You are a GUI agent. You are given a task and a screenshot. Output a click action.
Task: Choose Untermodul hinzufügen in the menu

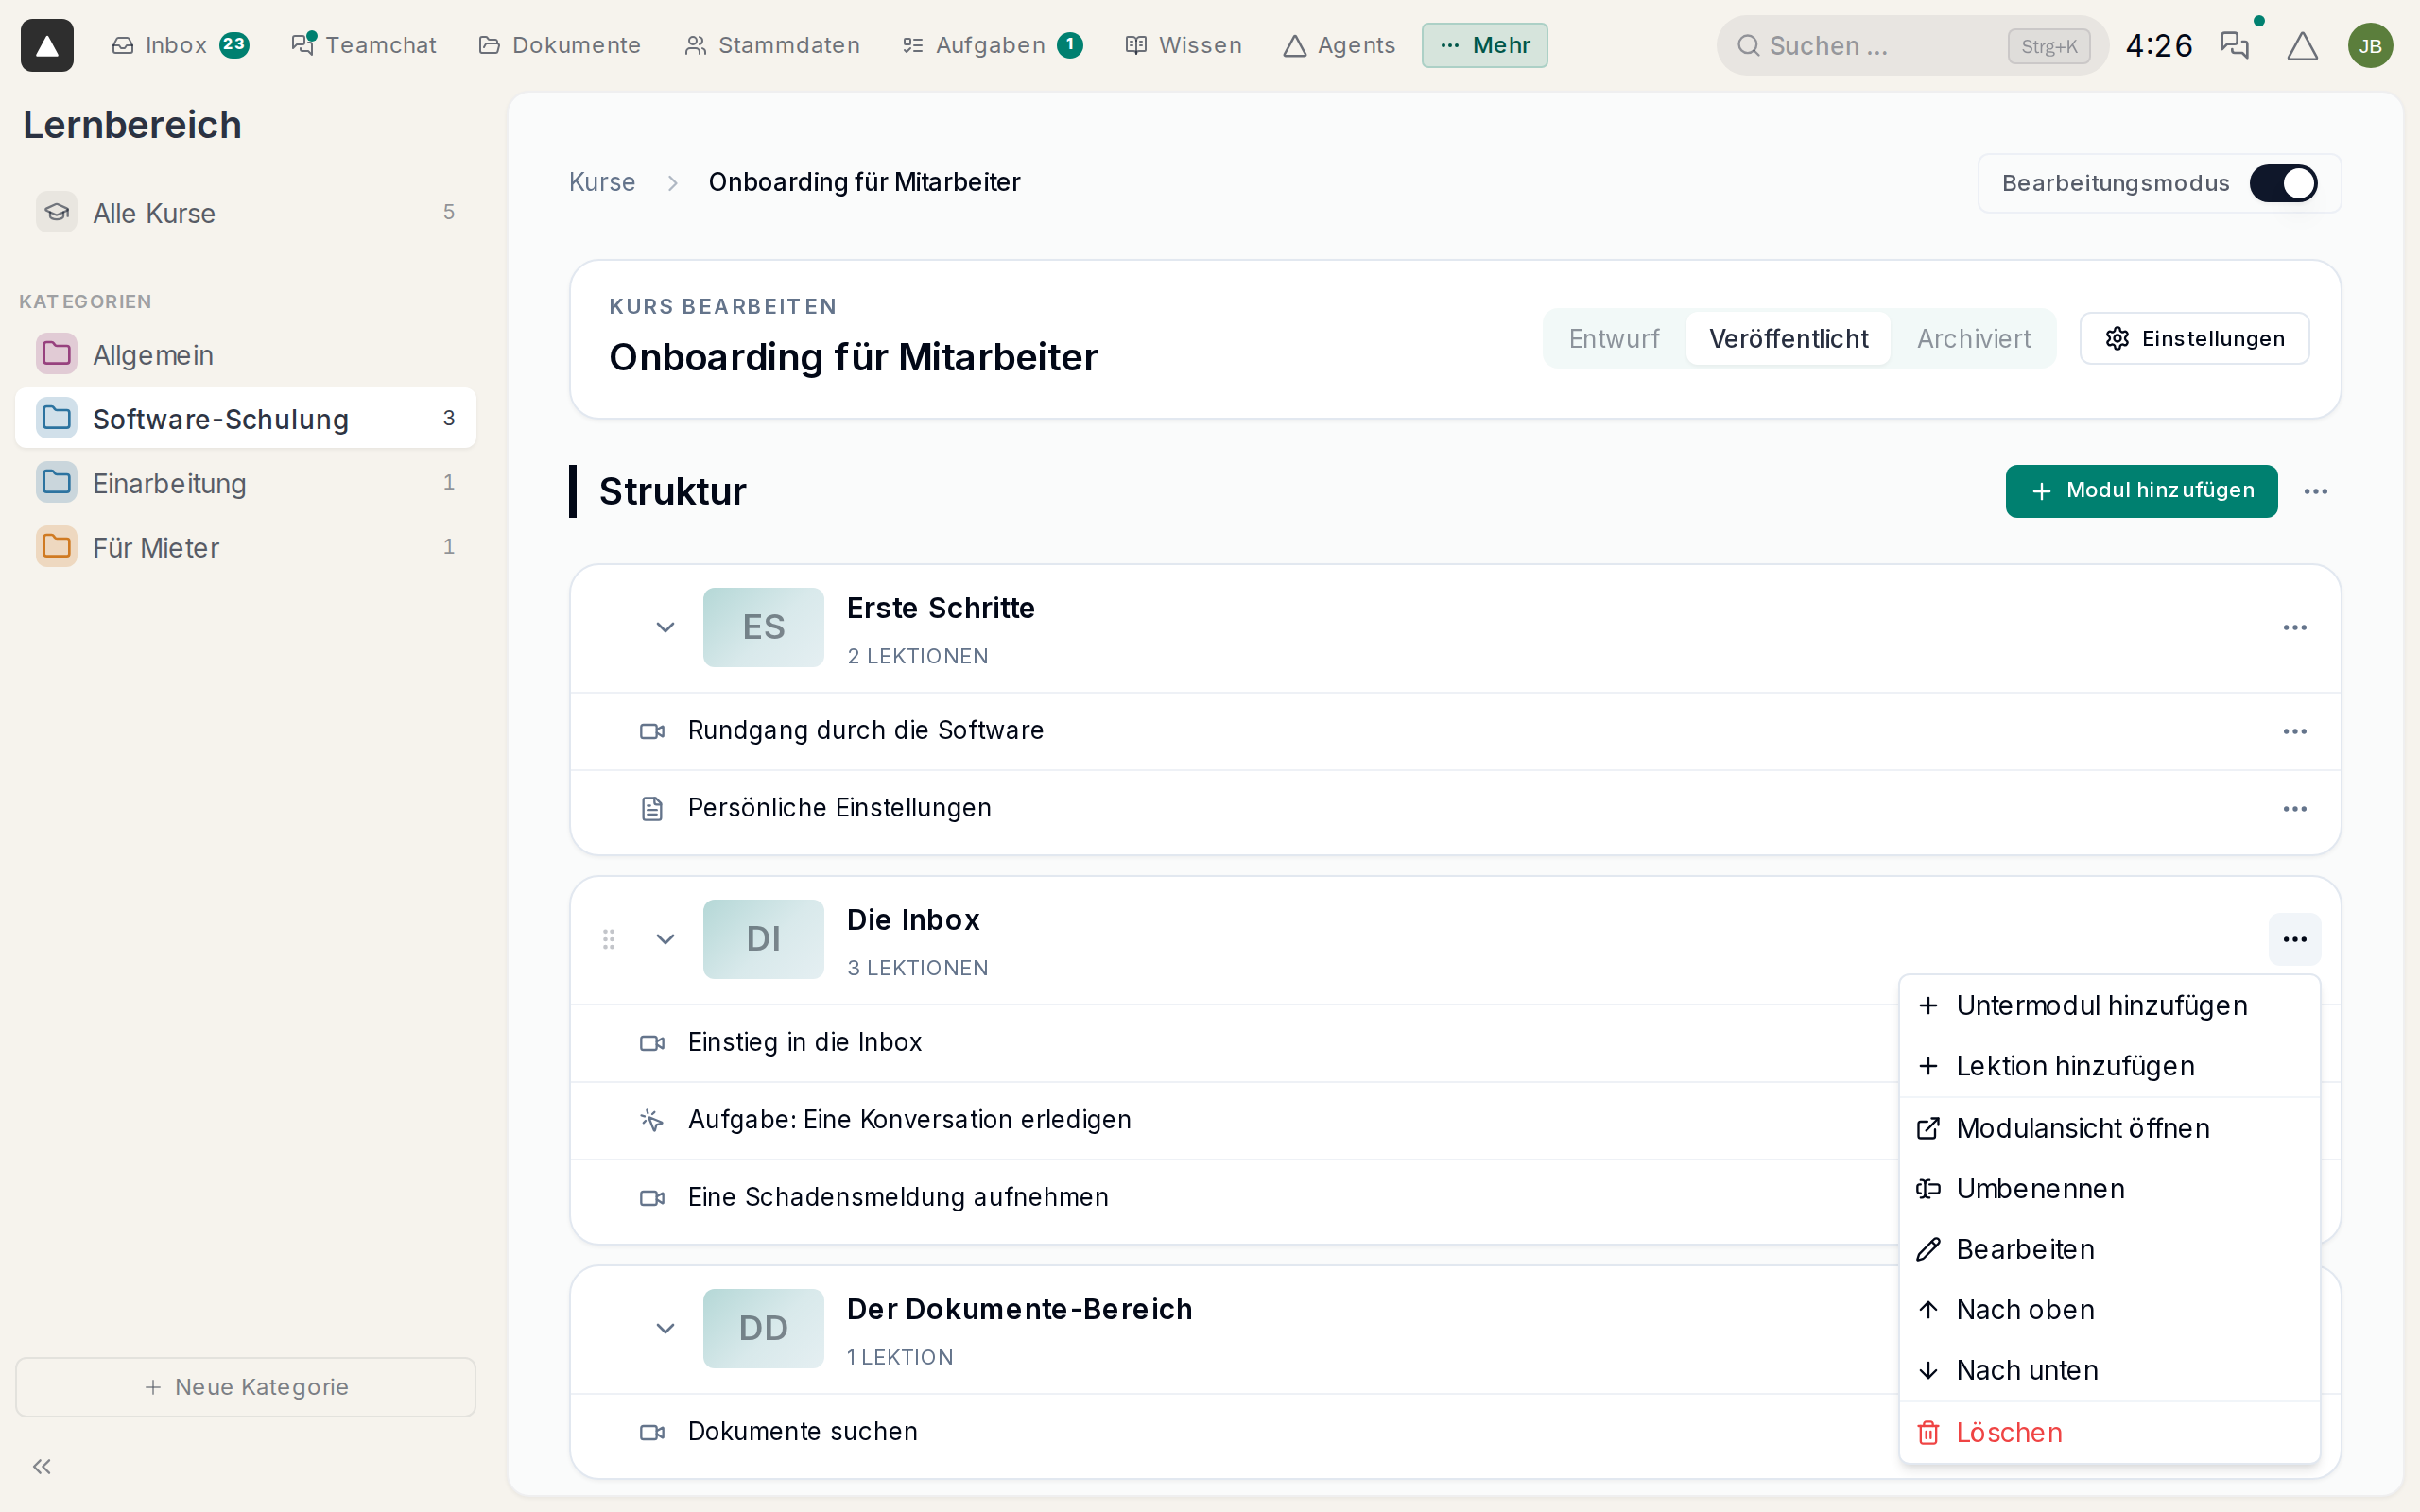coord(2108,1006)
